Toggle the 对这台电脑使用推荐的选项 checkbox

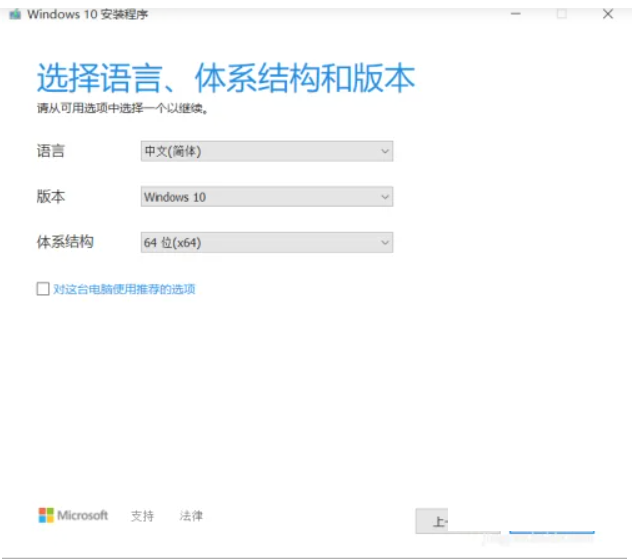point(43,289)
